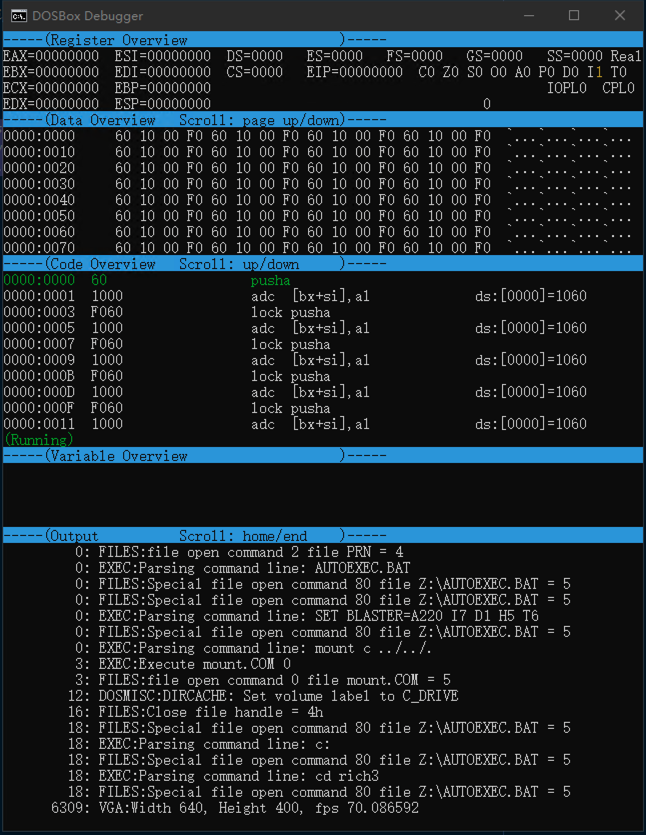
Task: Select the Register Overview header
Action: [323, 39]
